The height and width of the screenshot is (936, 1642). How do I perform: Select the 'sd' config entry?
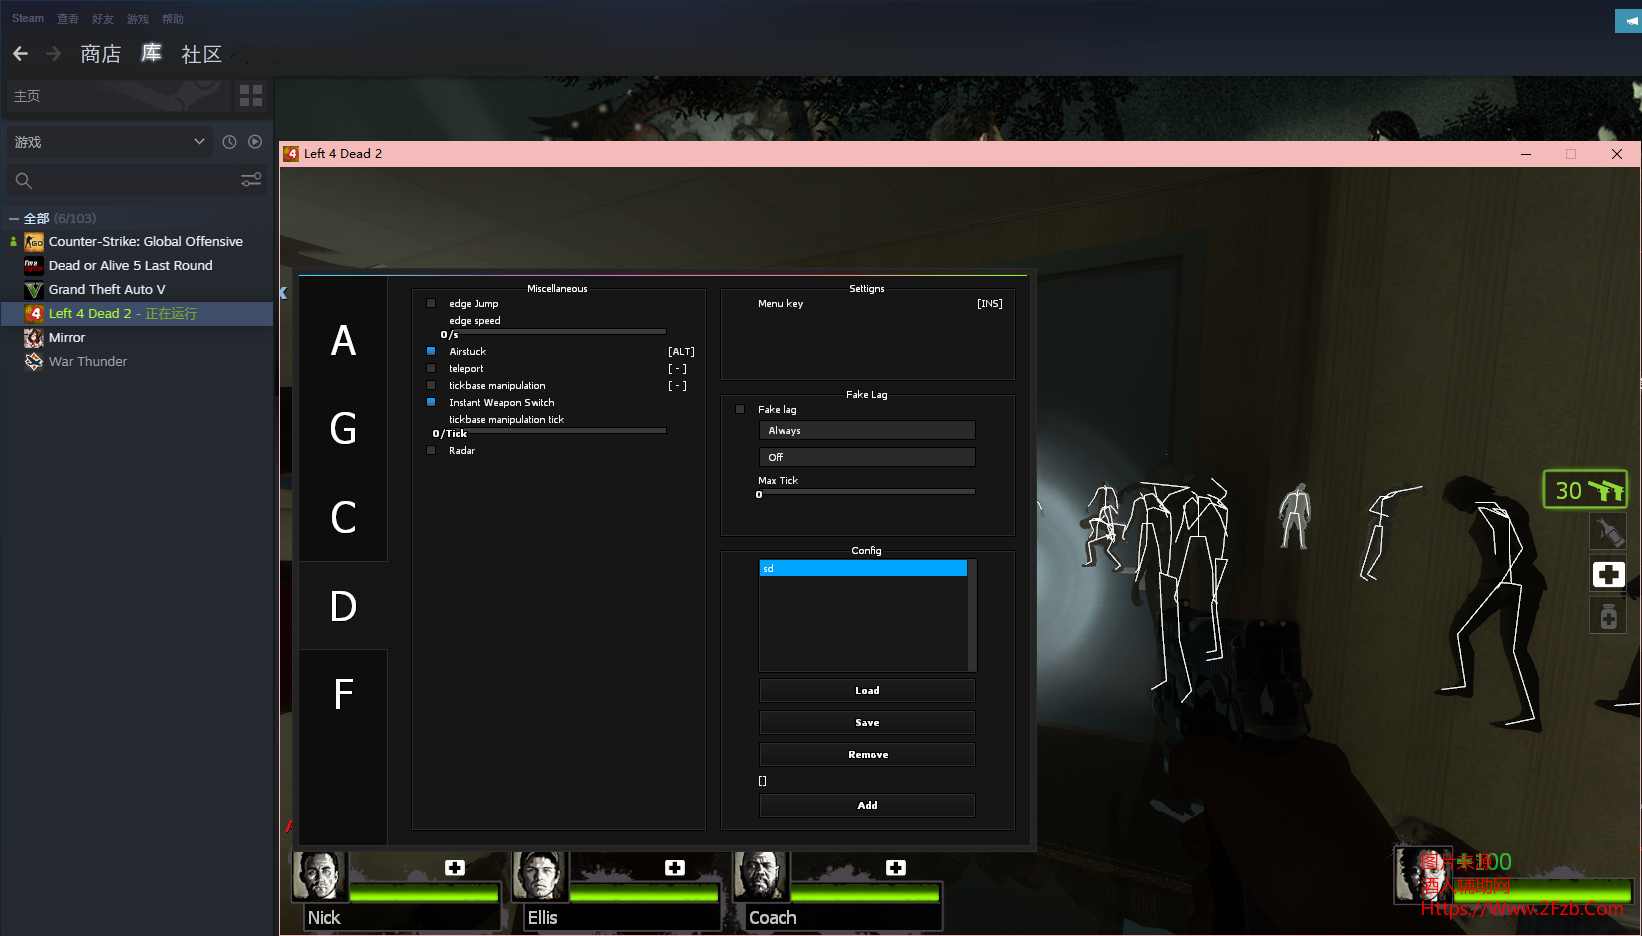coord(863,568)
